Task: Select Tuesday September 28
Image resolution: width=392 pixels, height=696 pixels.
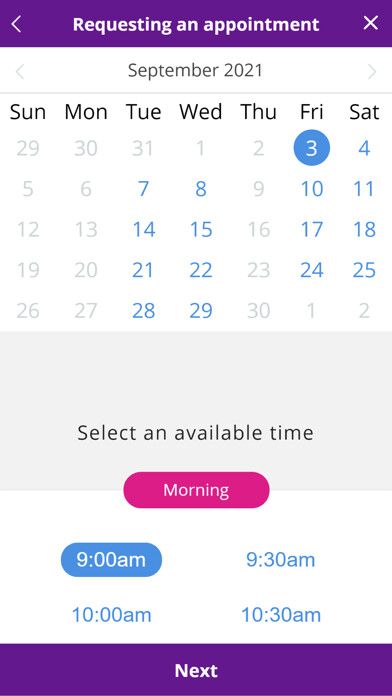Action: (x=143, y=311)
